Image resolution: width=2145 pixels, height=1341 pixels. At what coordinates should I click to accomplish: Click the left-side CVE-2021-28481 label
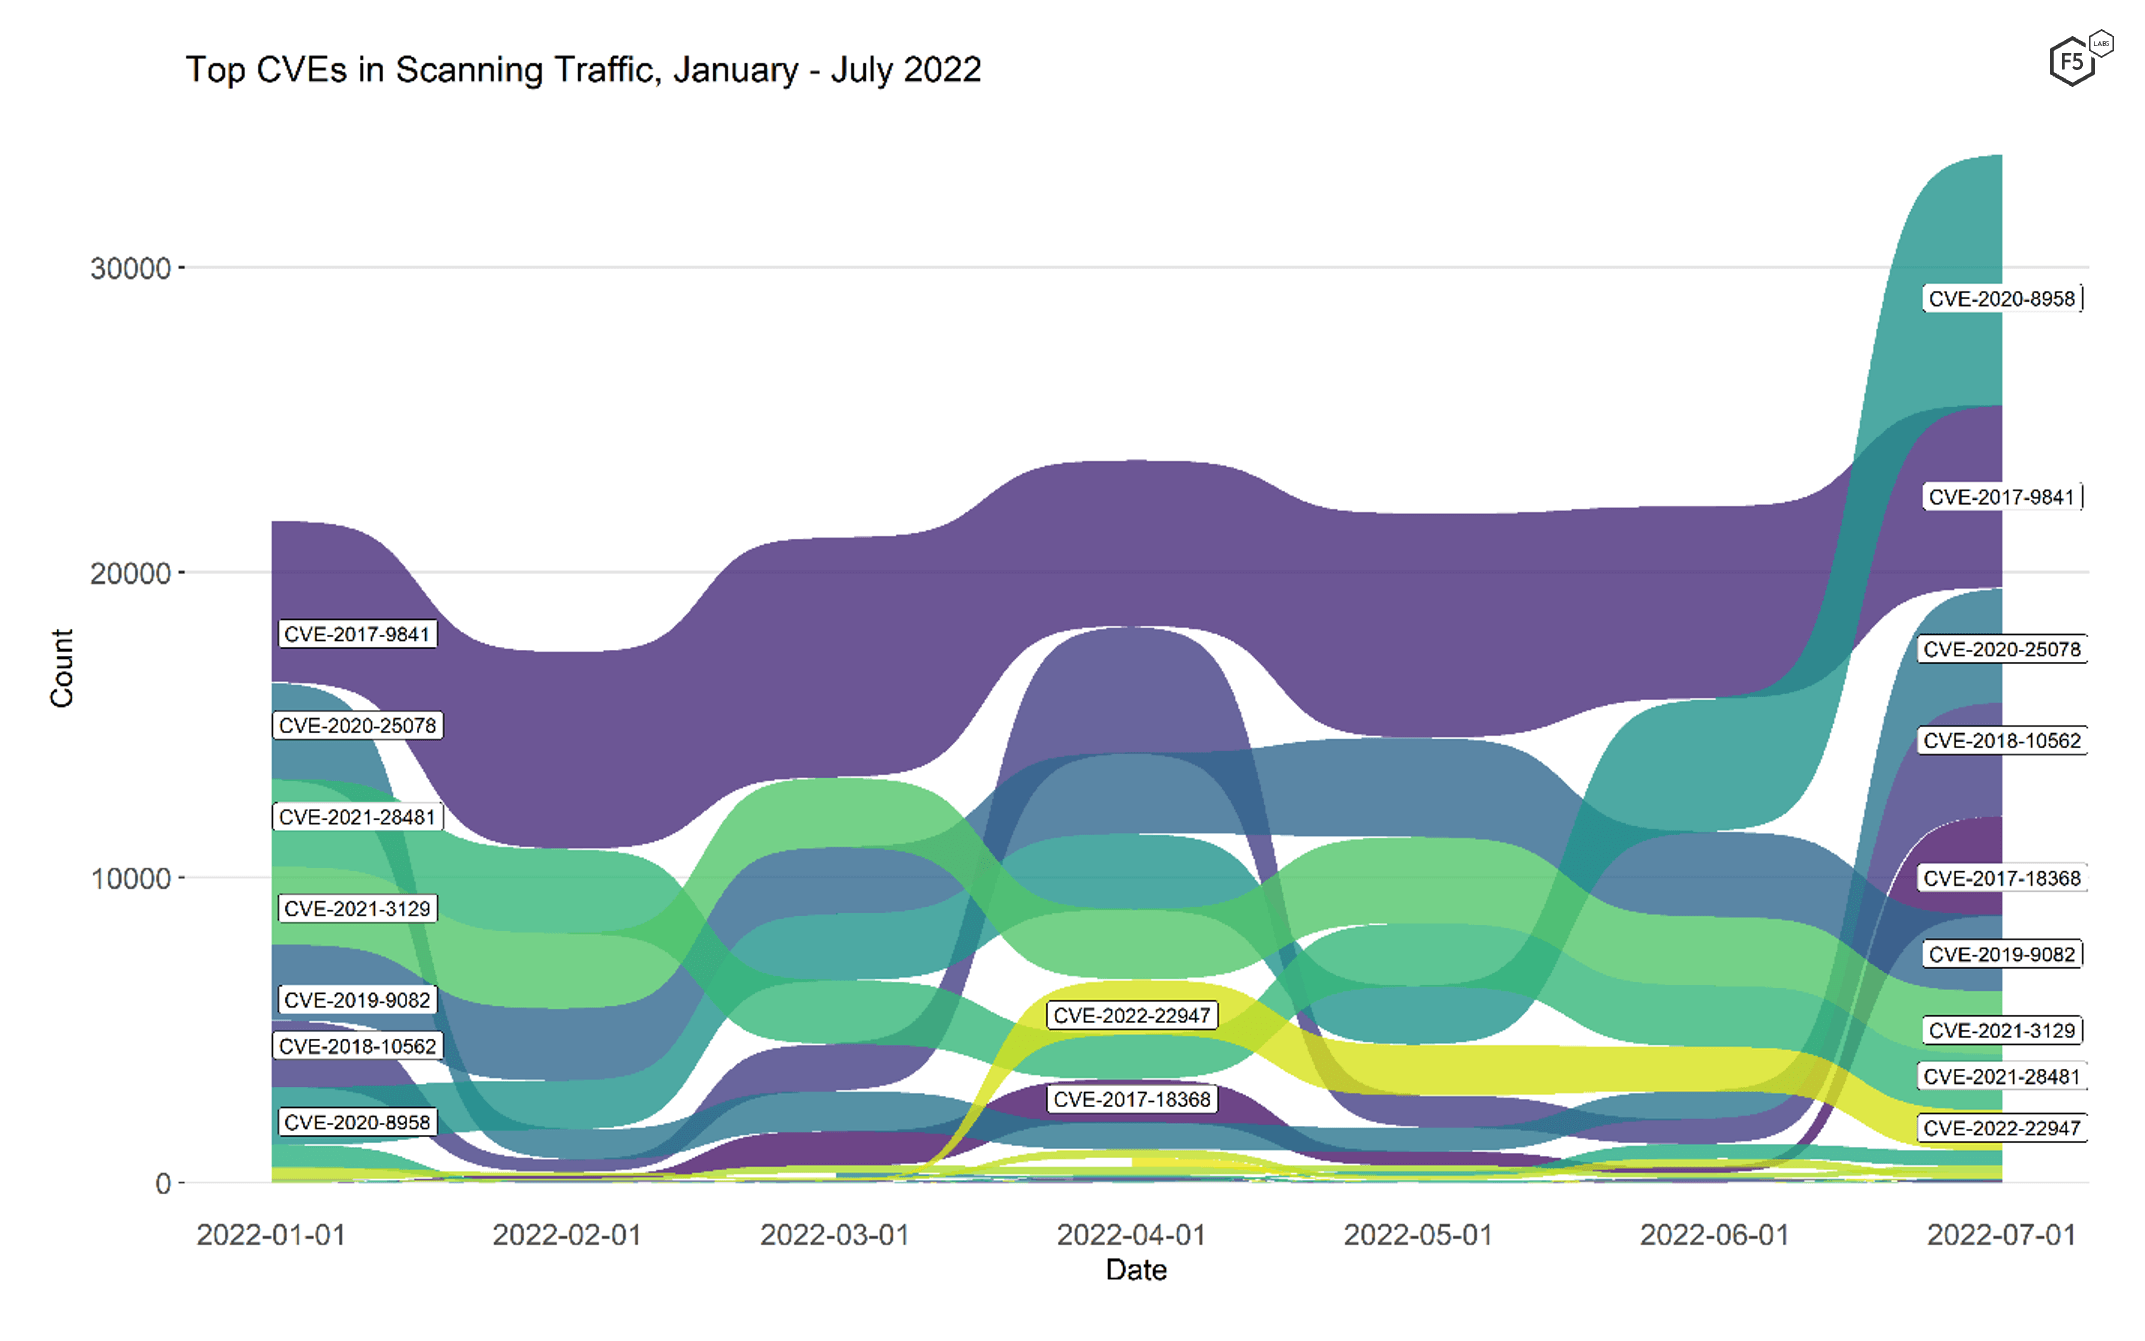[357, 817]
